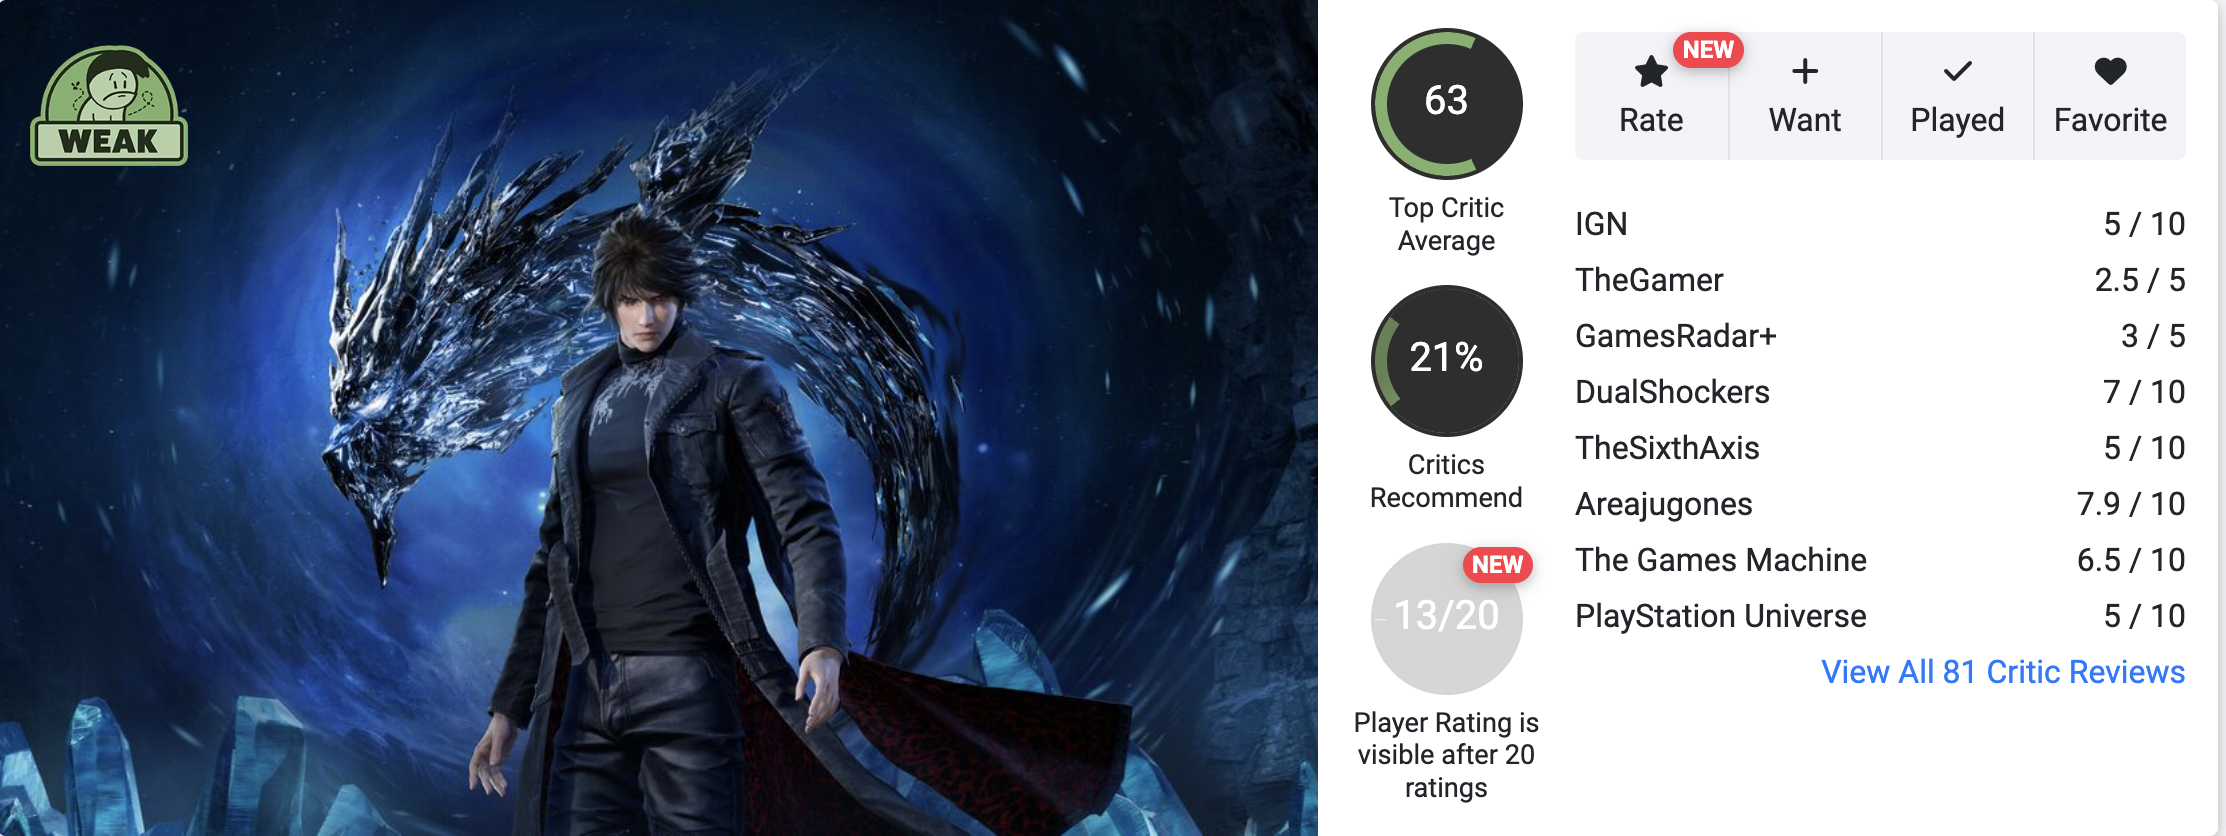Image resolution: width=2226 pixels, height=836 pixels.
Task: Mark as Played with checkmark icon
Action: 1957,71
